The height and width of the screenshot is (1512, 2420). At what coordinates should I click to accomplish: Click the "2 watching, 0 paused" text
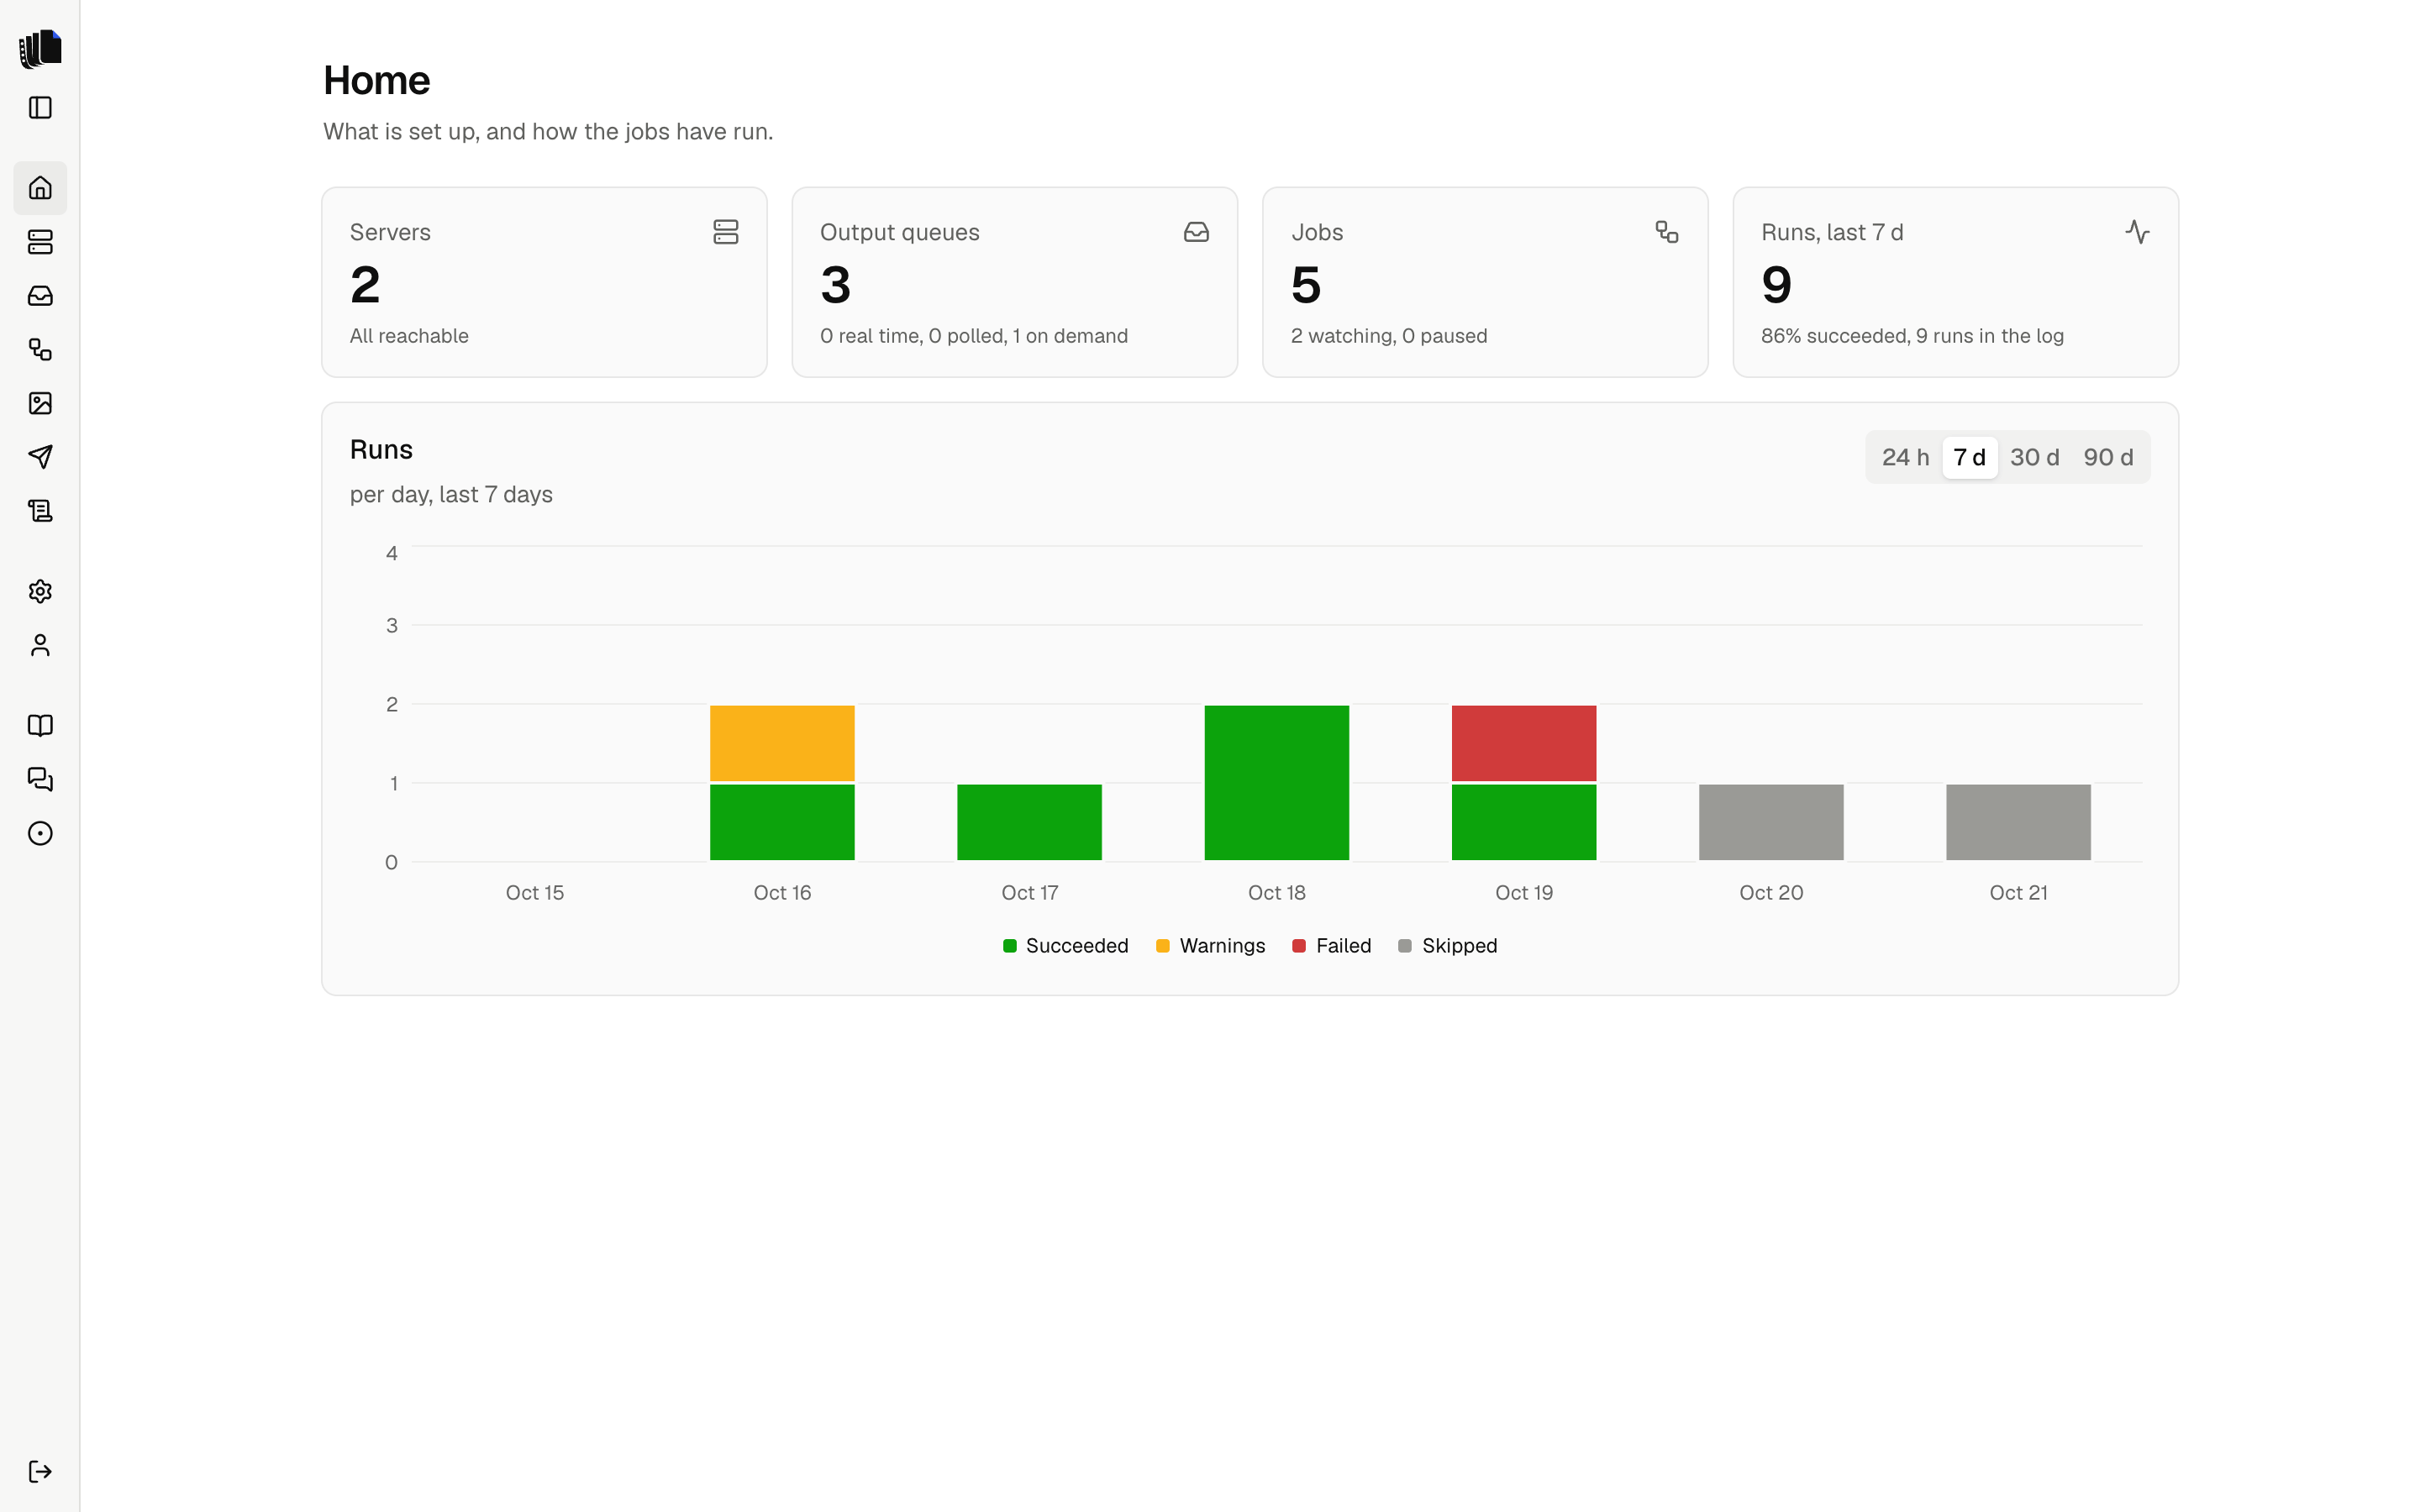[x=1389, y=336]
